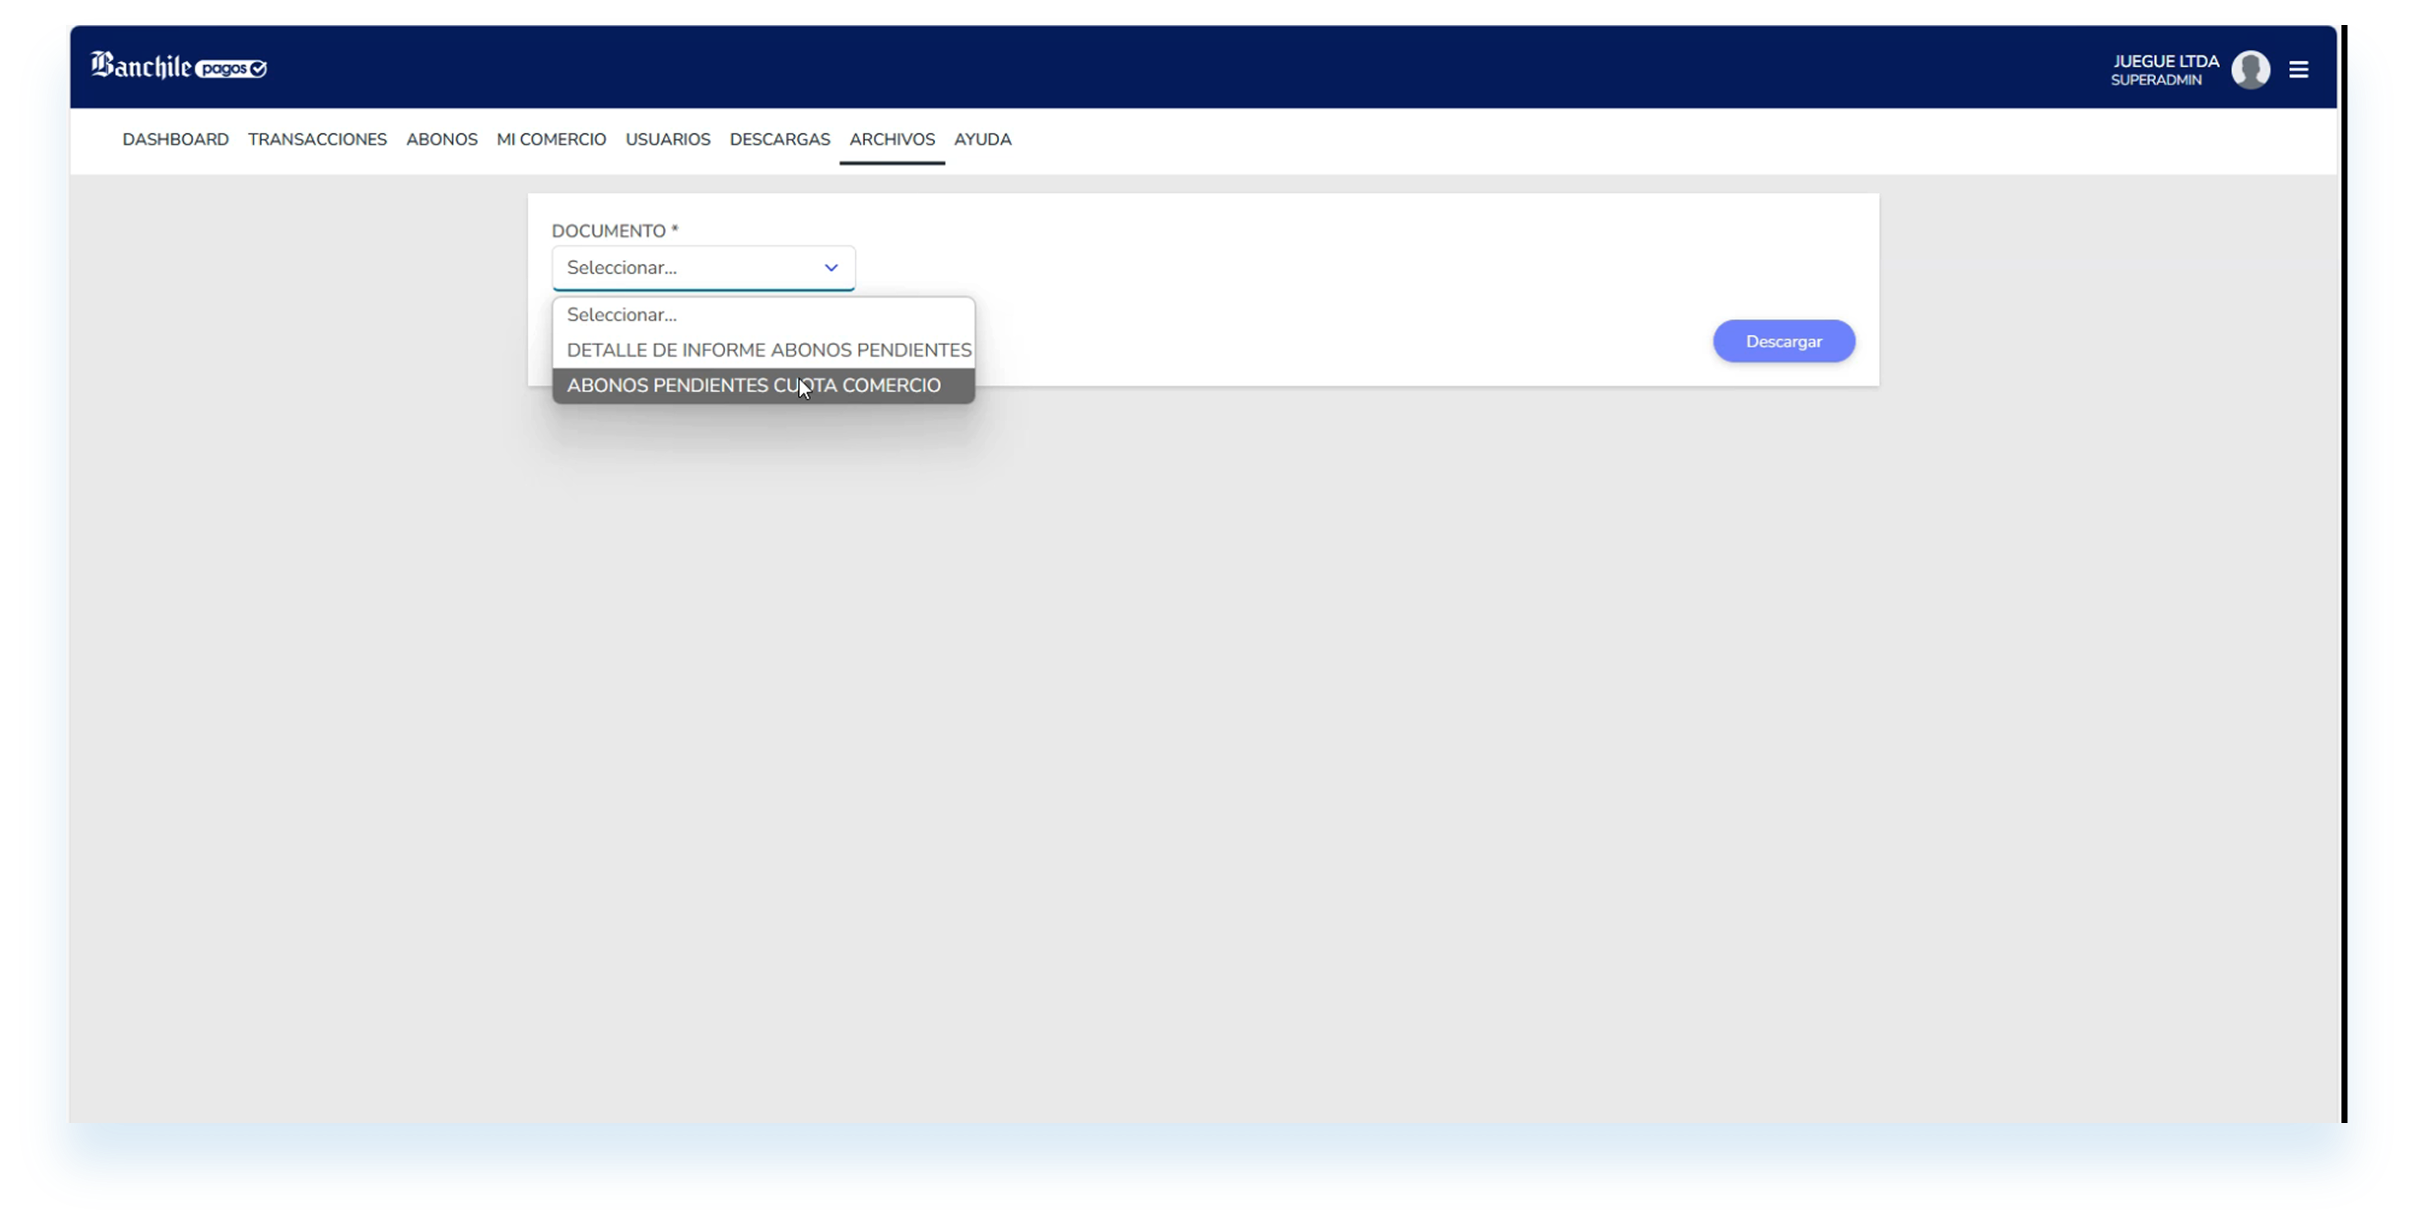Open the DESCARGAS tab
This screenshot has width=2416, height=1228.
780,140
